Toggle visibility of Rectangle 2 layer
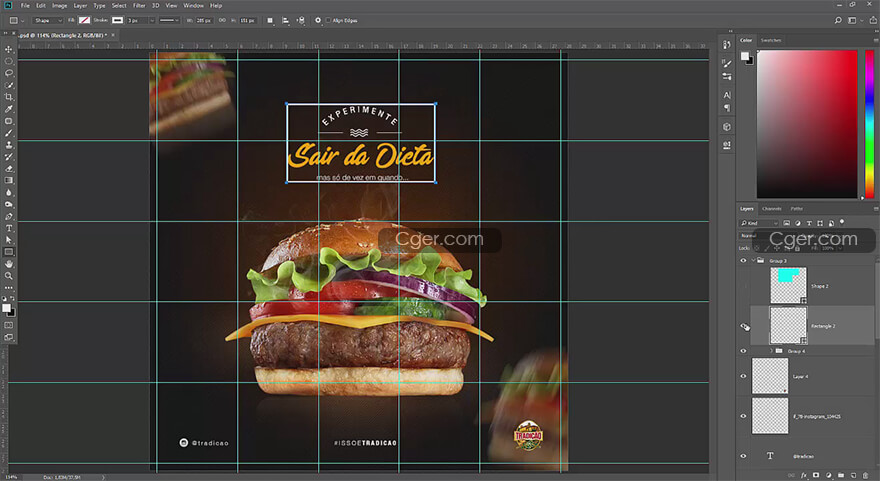This screenshot has width=880, height=481. point(744,326)
